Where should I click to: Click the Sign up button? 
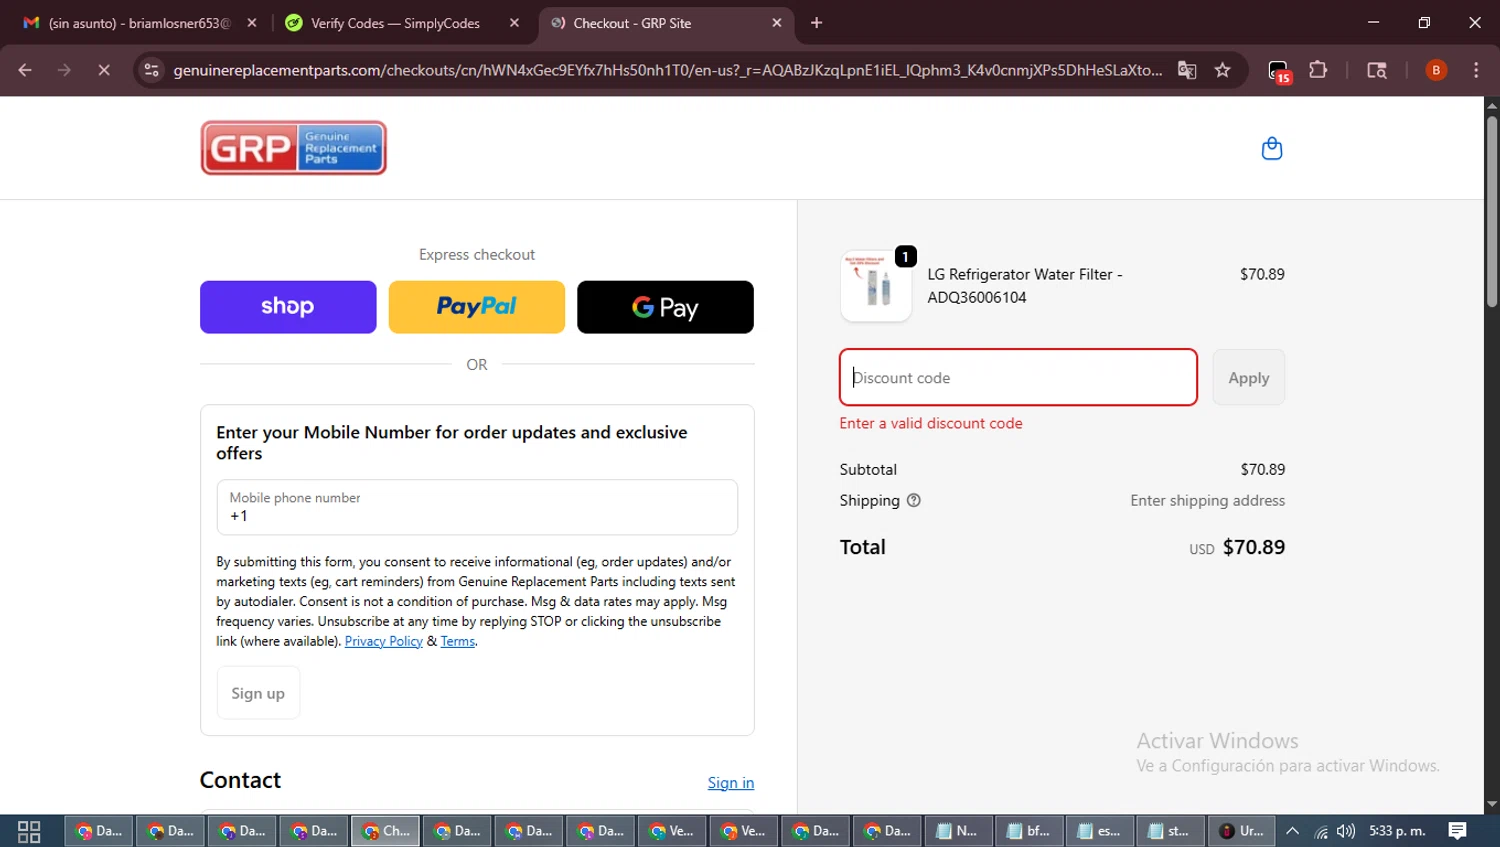pos(258,693)
